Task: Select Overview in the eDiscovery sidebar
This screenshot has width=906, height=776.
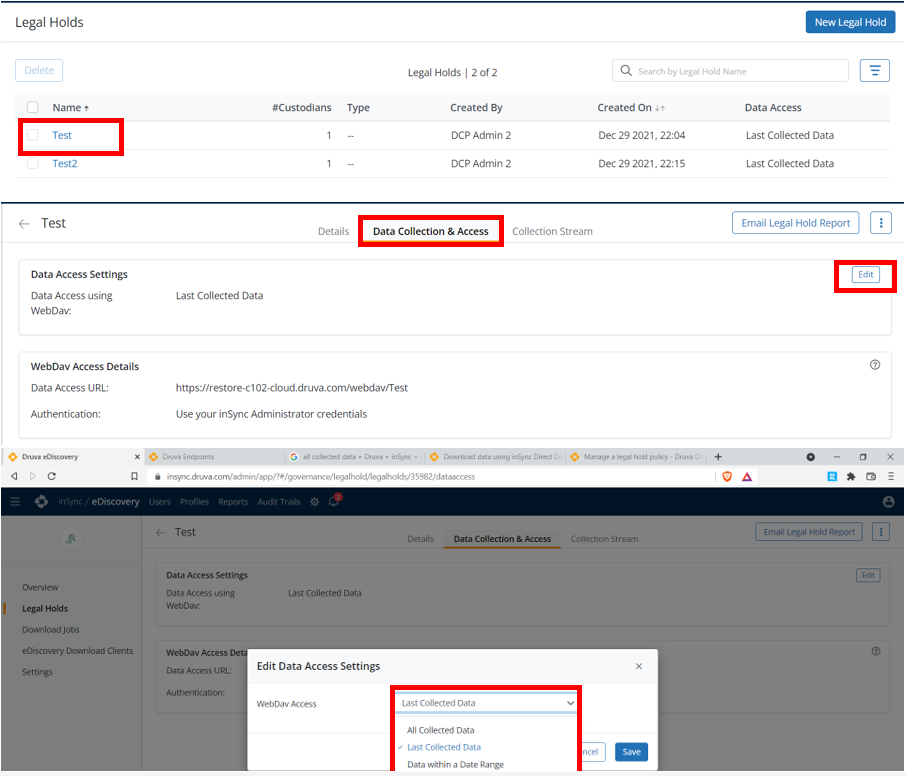Action: pyautogui.click(x=40, y=587)
